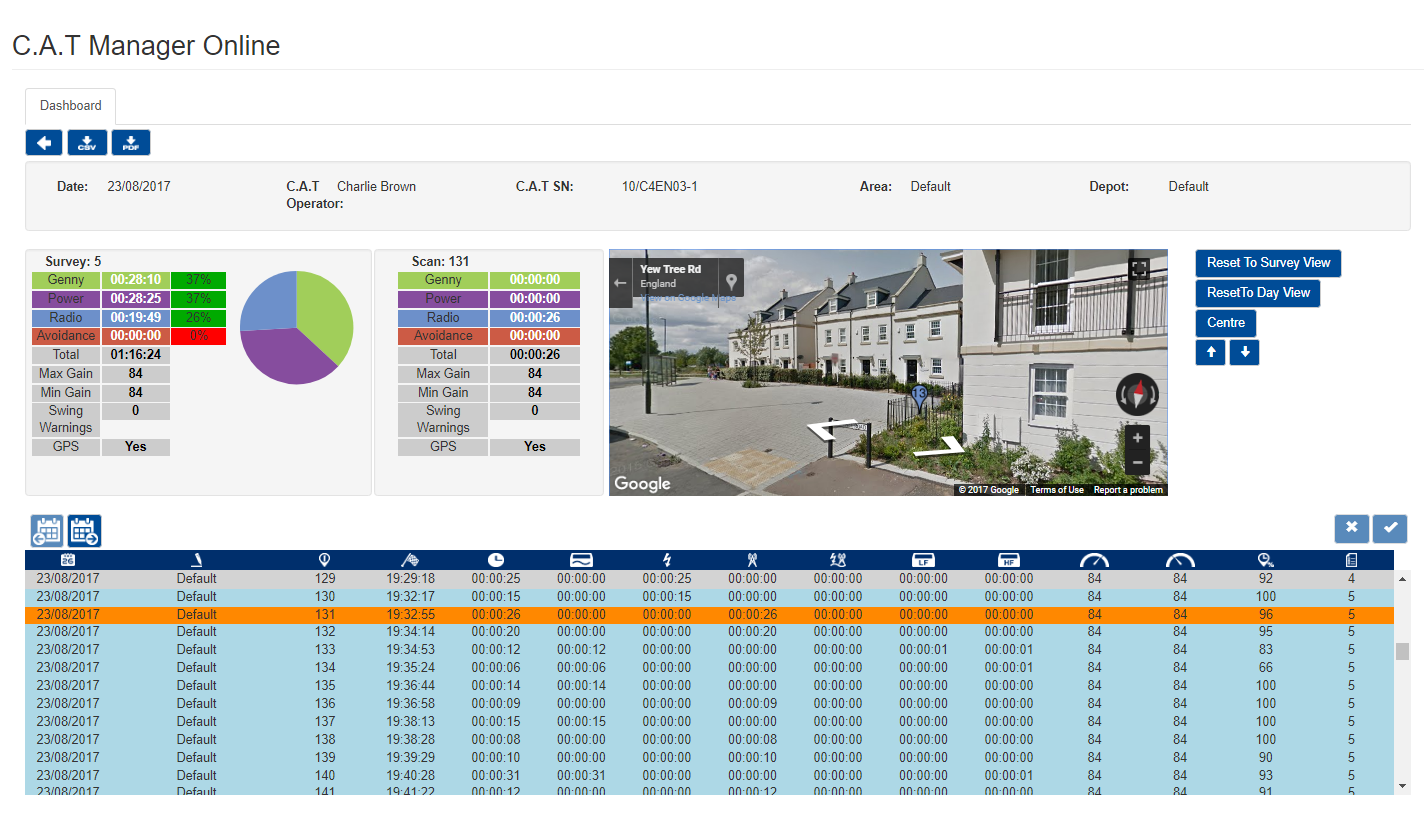Zoom out on the Street View
The width and height of the screenshot is (1424, 817).
click(1137, 464)
